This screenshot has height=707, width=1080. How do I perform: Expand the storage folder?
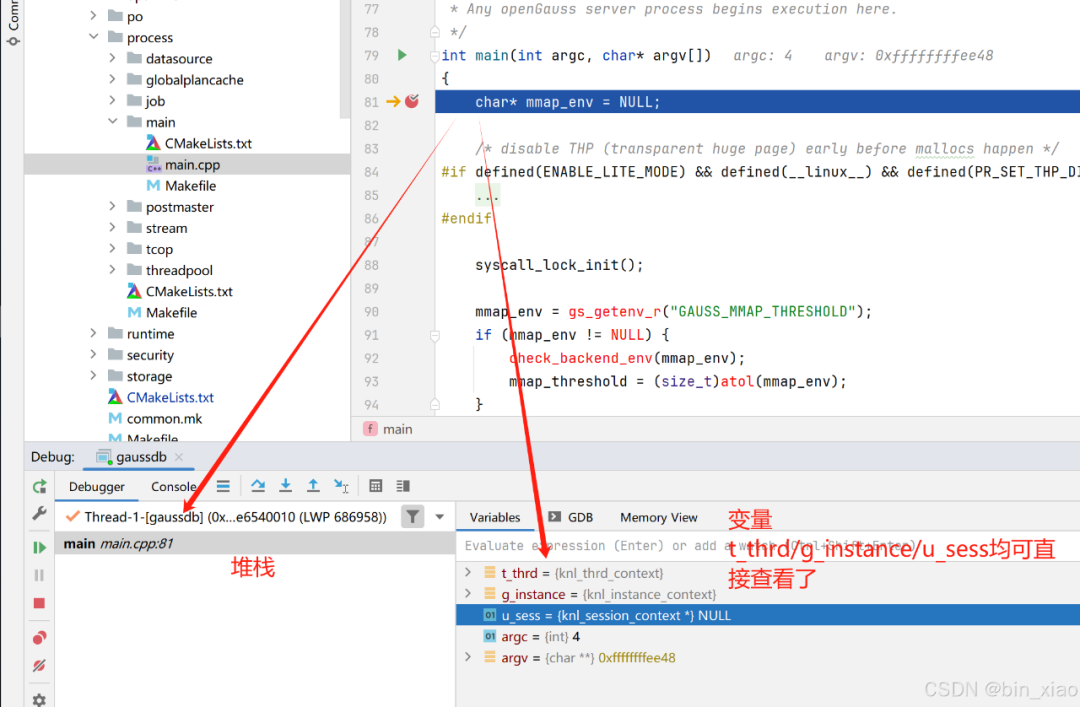(x=94, y=376)
